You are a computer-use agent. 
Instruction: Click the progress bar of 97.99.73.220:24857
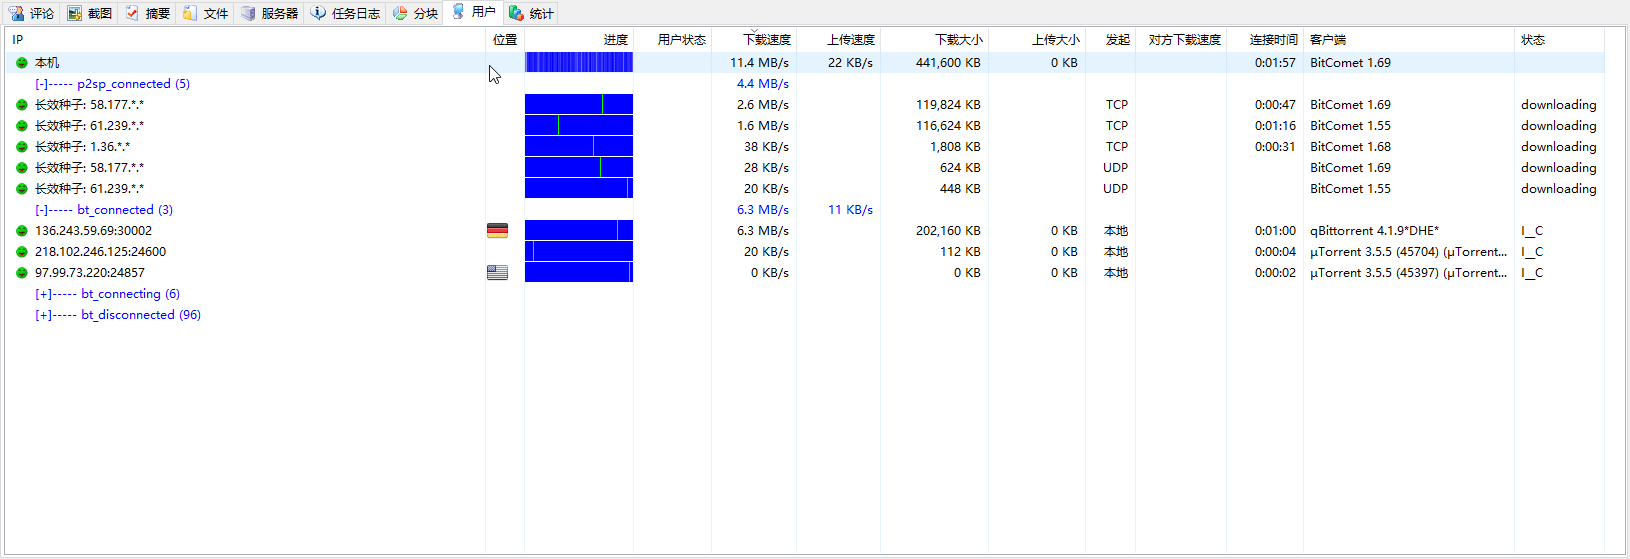click(x=579, y=273)
